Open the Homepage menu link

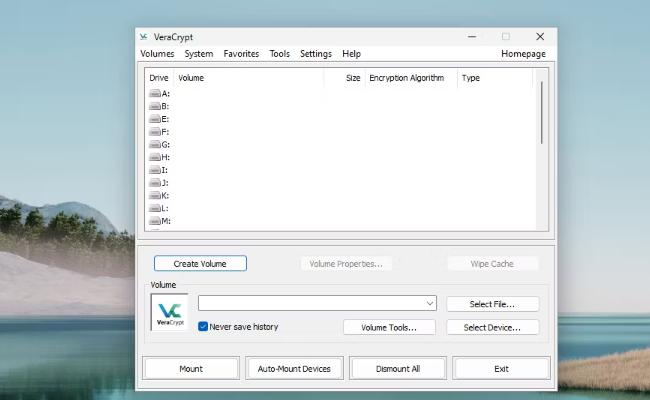[x=523, y=54]
